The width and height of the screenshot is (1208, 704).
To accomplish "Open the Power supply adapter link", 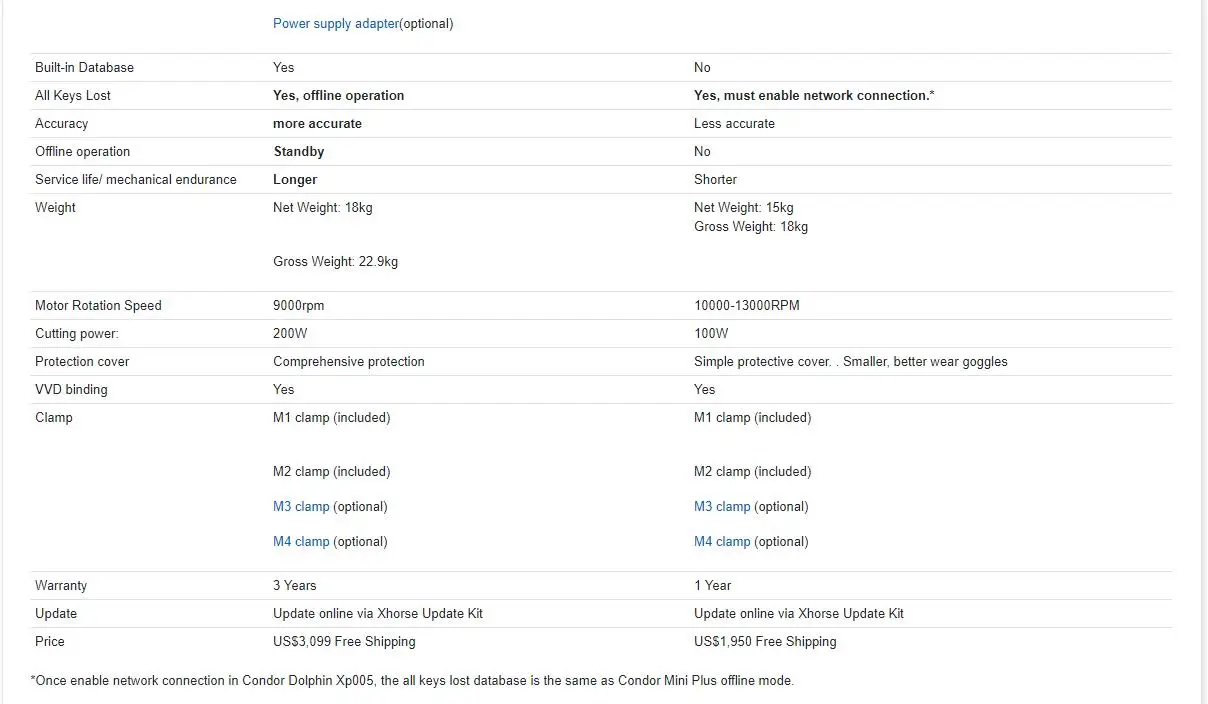I will (335, 23).
